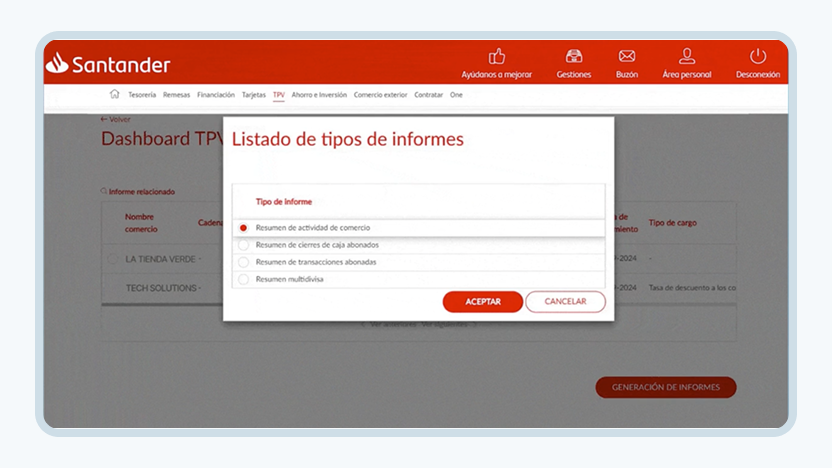Click Tipo de informe header
The width and height of the screenshot is (832, 468).
tap(284, 202)
